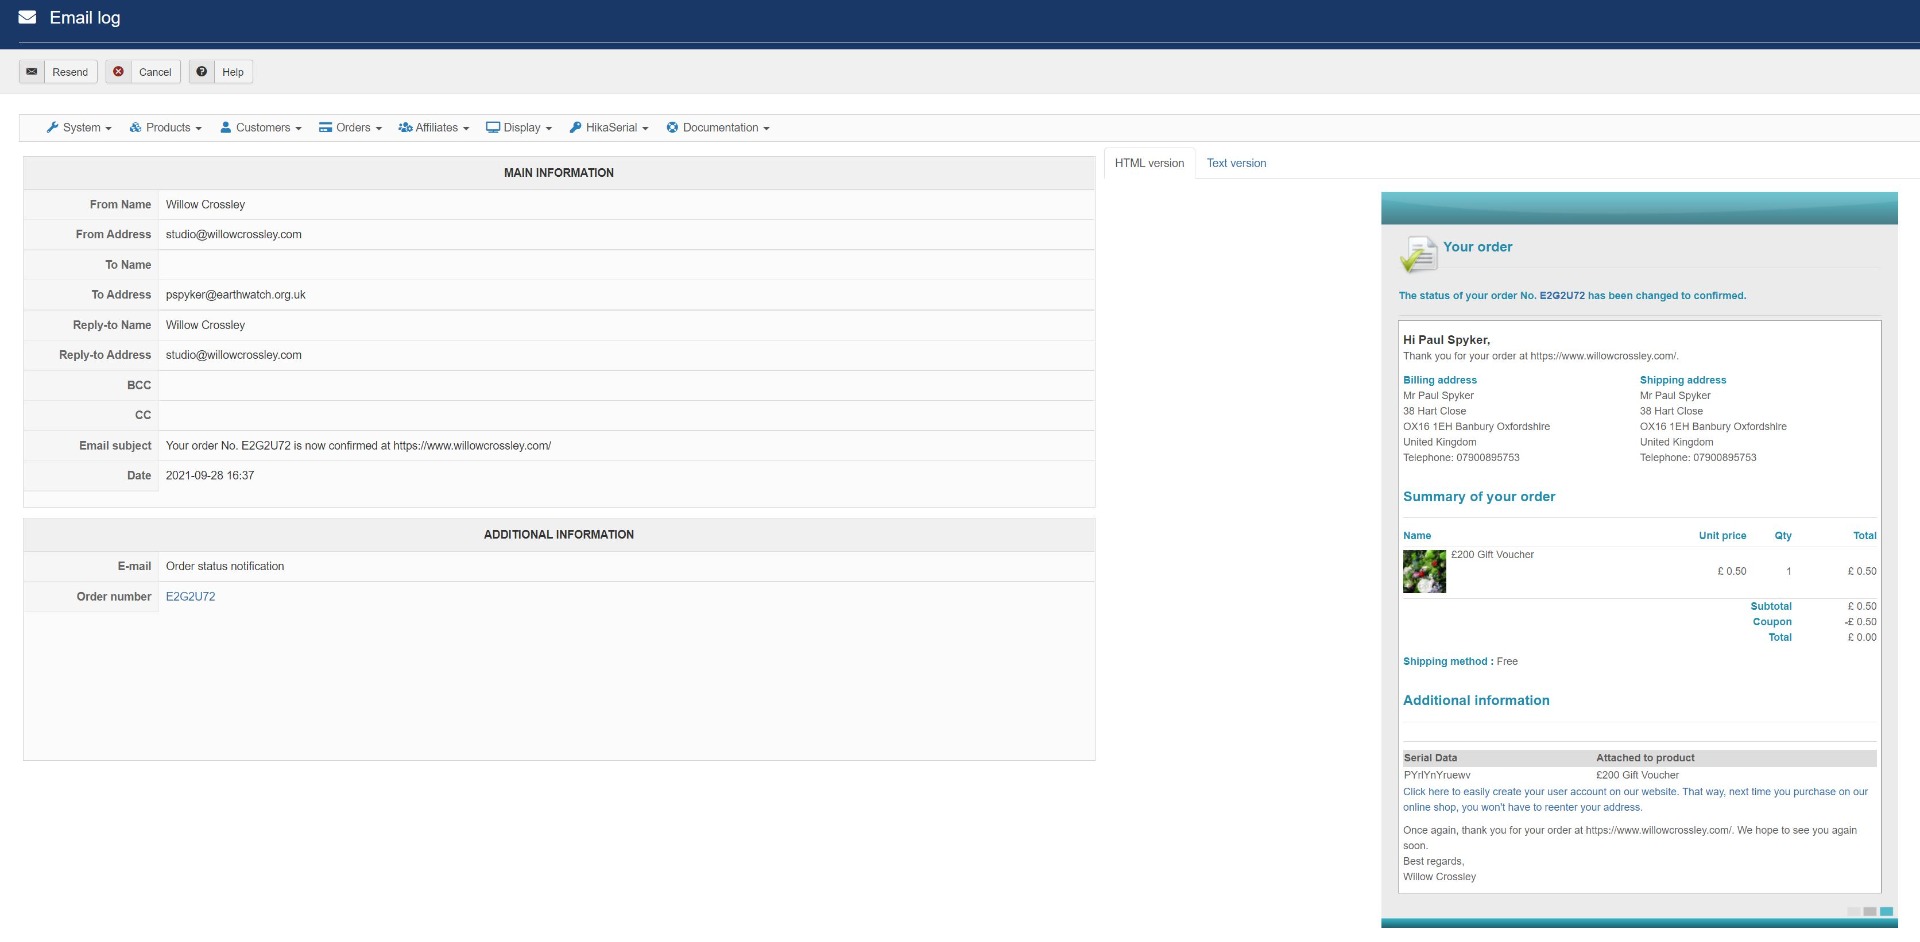Switch to the Text version tab
The image size is (1920, 942).
1236,163
